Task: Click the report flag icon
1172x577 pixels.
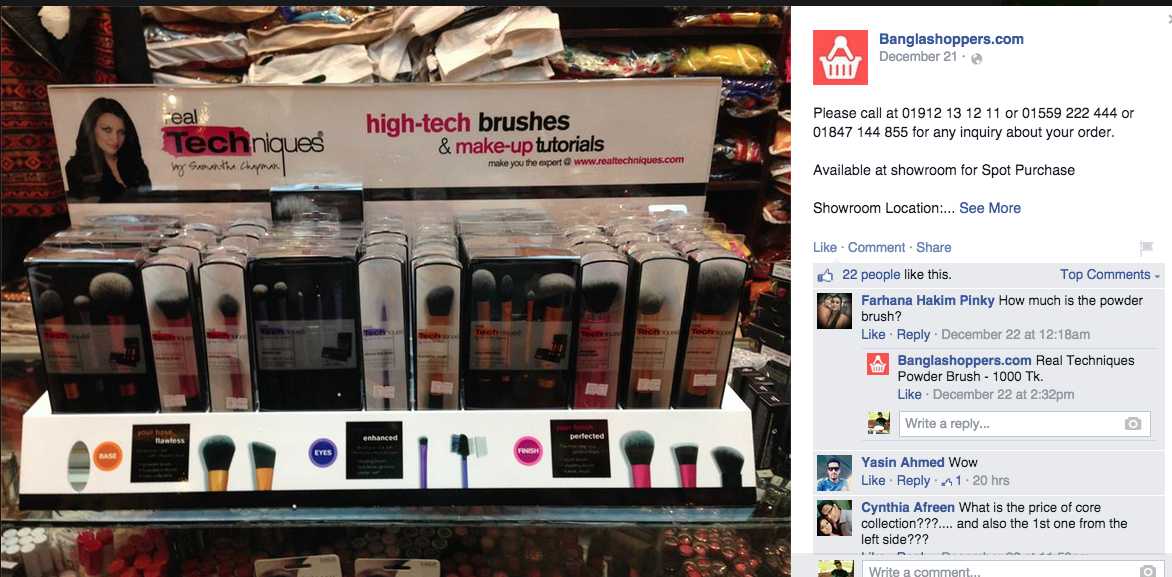Action: [x=1146, y=247]
